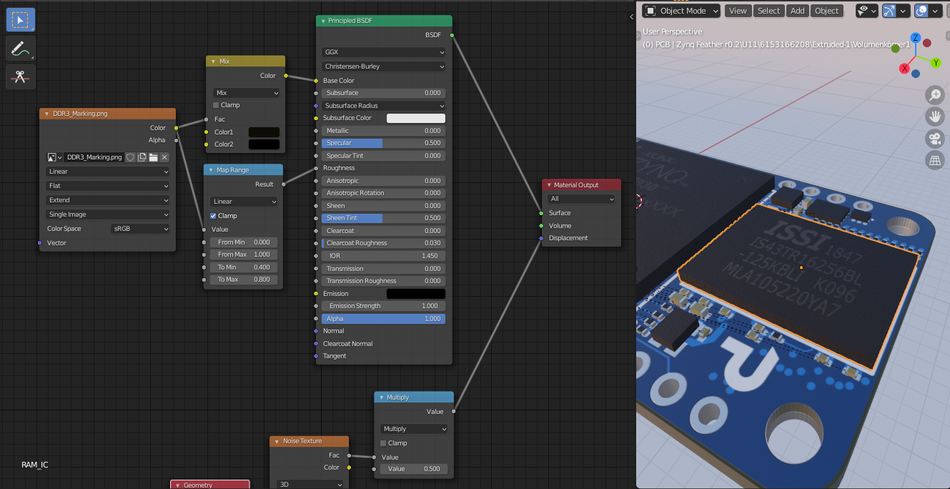Choose the Annotate pencil tool
Viewport: 950px width, 489px height.
pyautogui.click(x=21, y=48)
